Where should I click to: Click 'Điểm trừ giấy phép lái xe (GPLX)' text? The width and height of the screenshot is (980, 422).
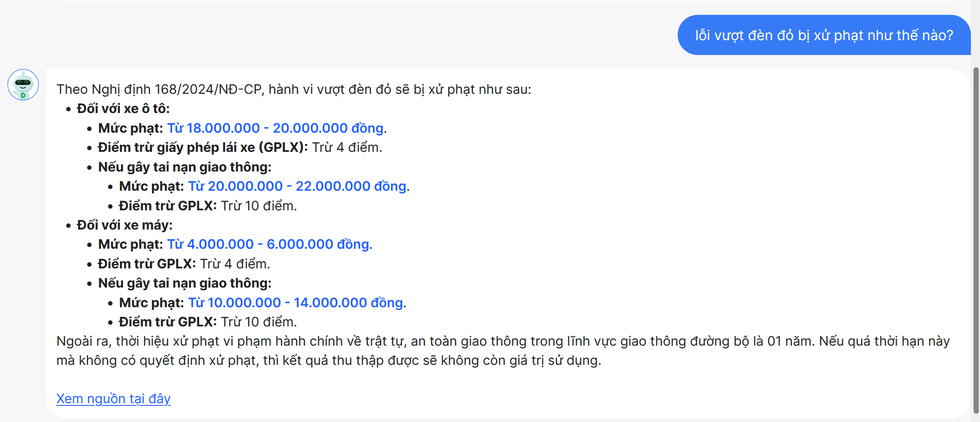click(x=203, y=147)
